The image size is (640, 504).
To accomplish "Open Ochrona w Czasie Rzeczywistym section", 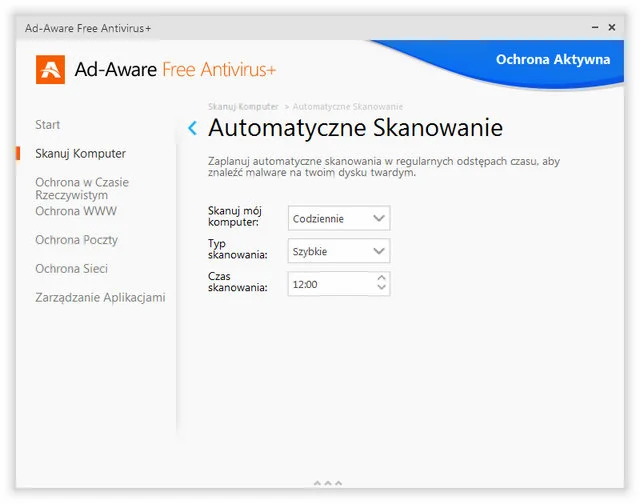I will [x=82, y=189].
